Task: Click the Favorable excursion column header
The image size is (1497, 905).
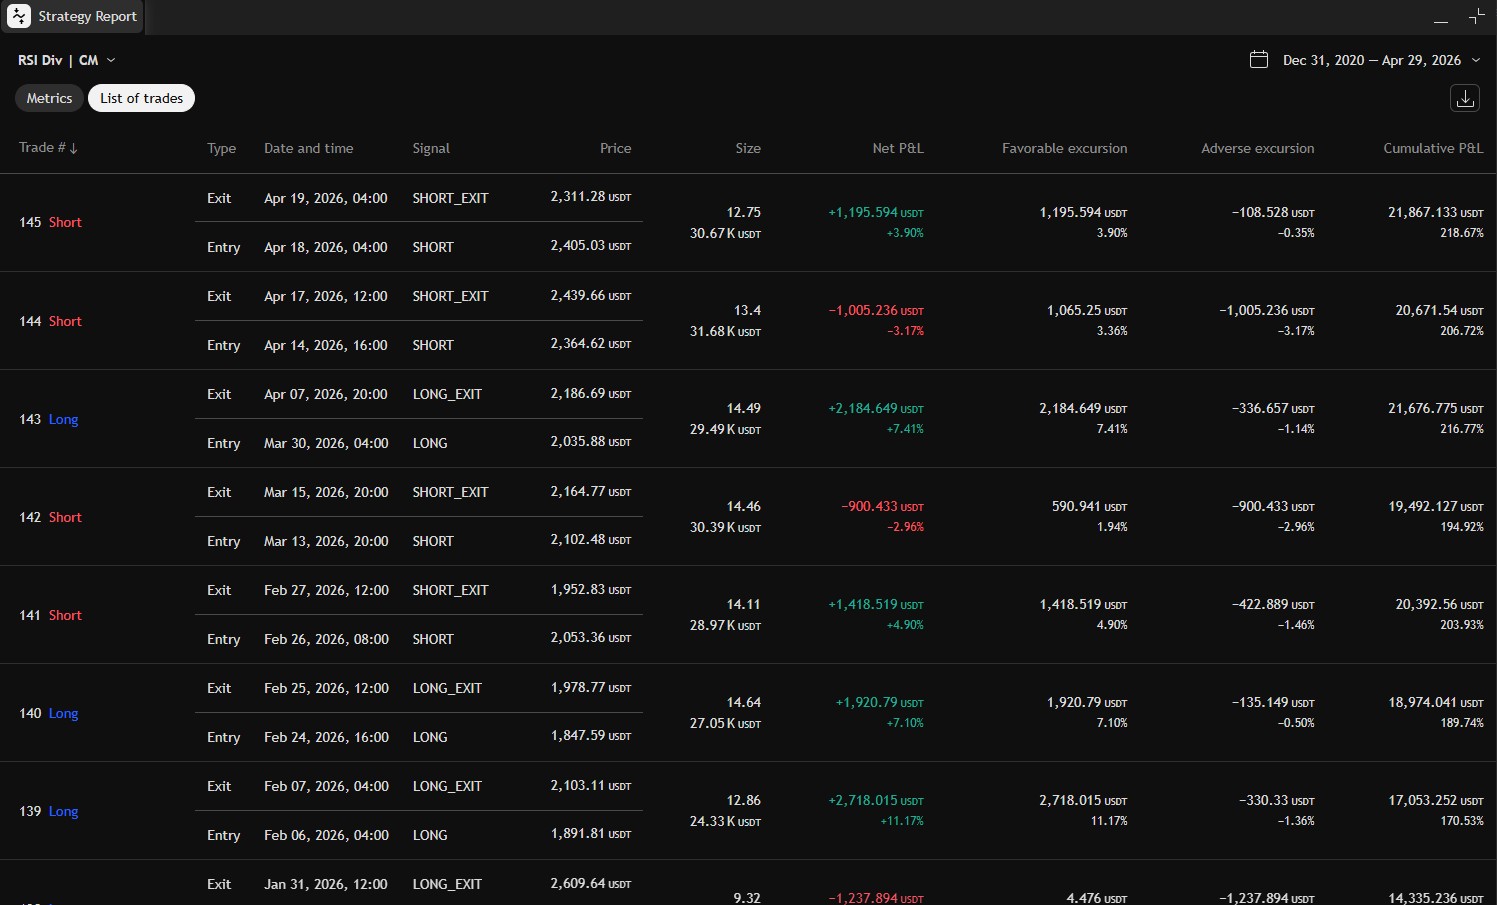Action: click(x=1064, y=148)
